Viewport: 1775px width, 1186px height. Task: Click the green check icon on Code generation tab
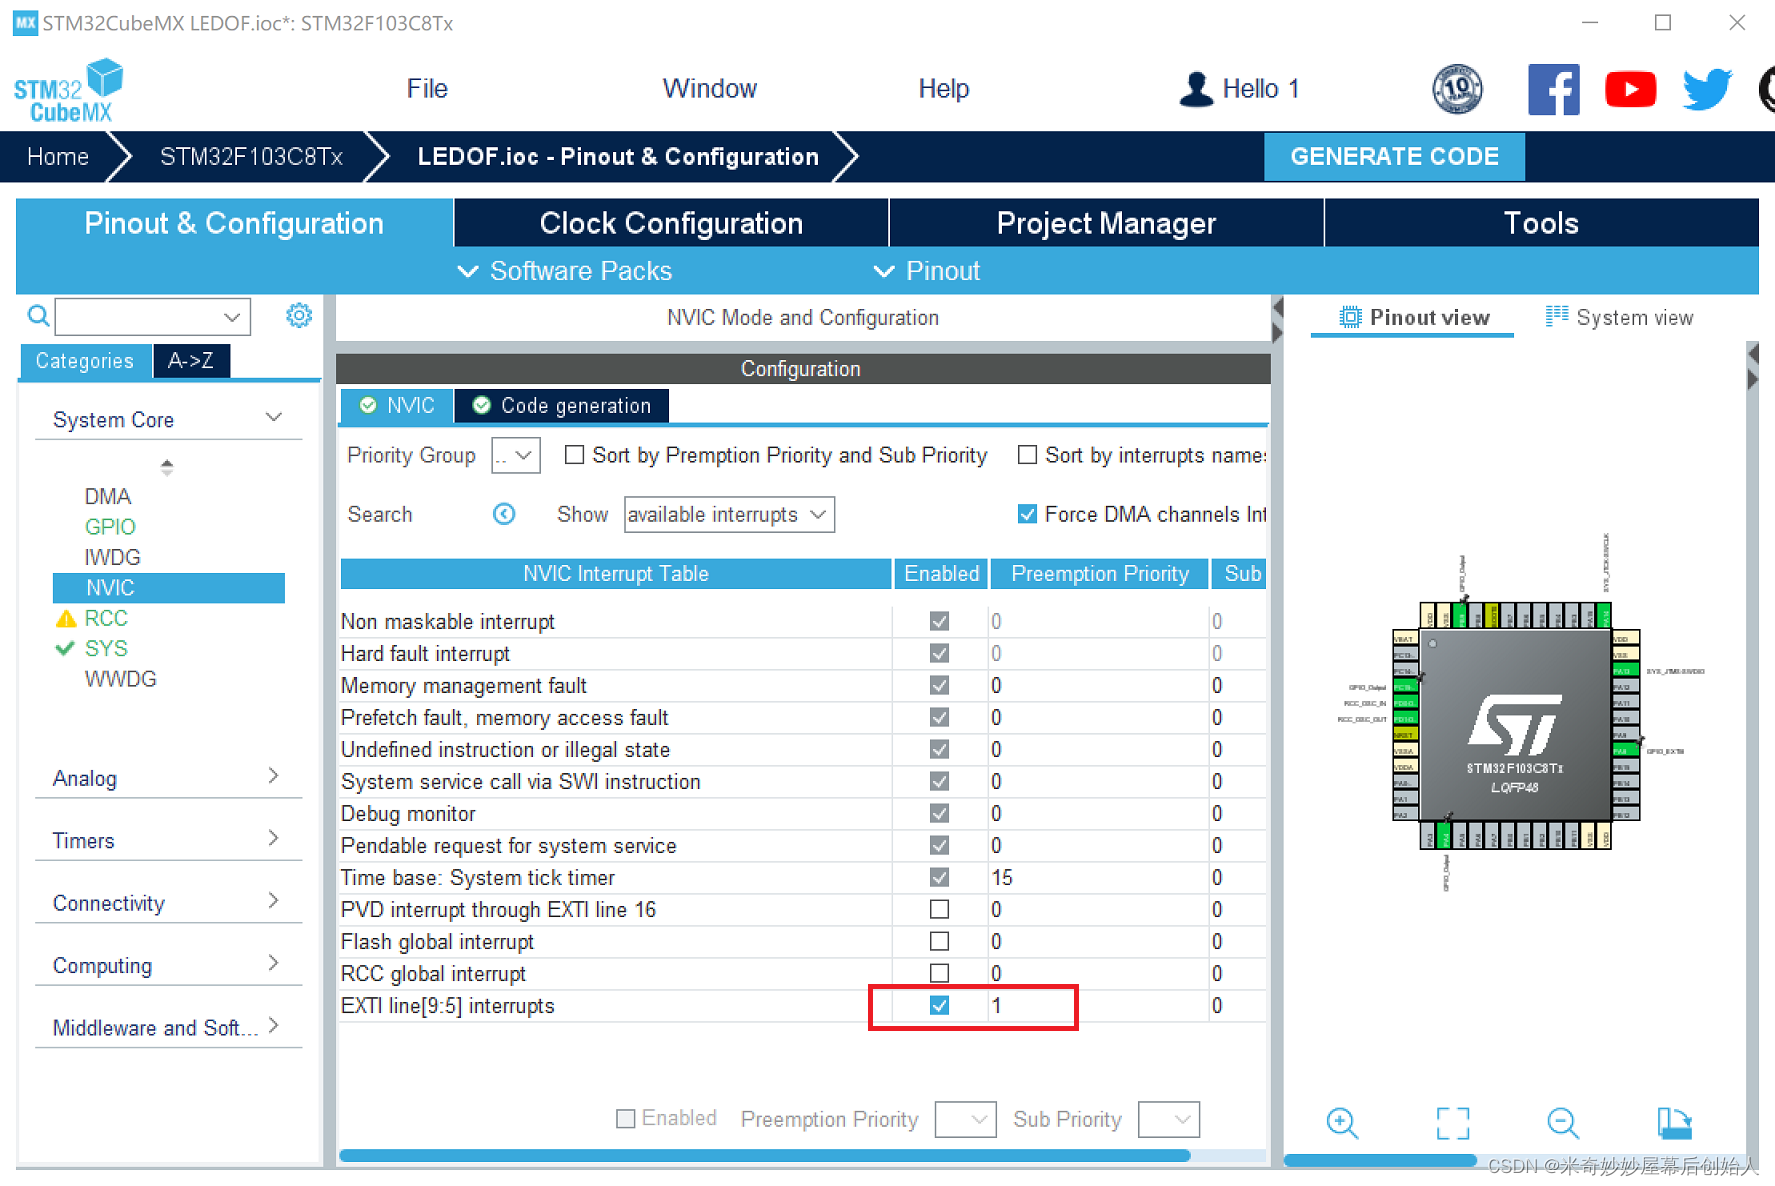click(481, 405)
